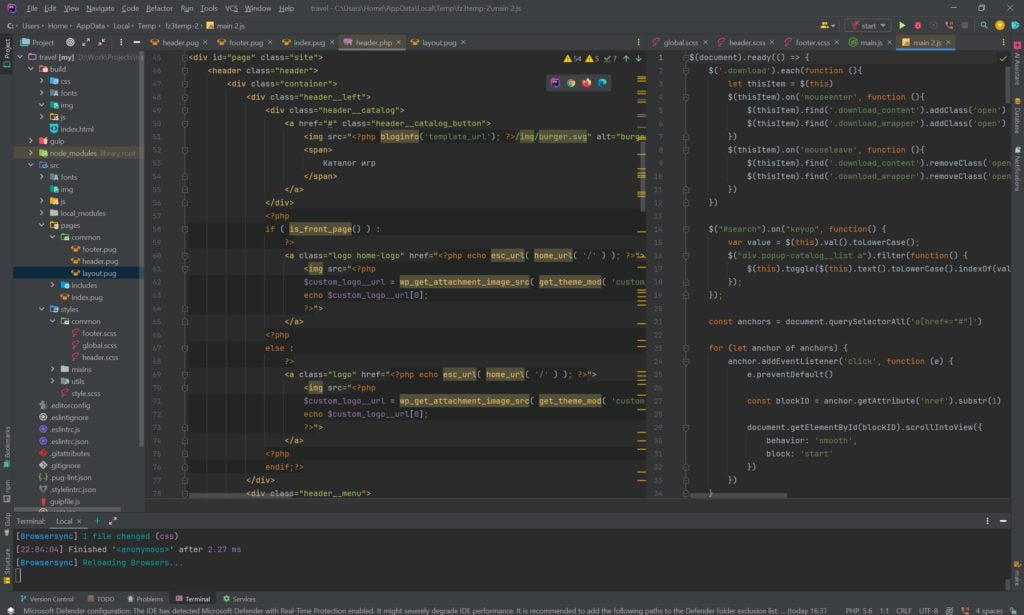Image resolution: width=1024 pixels, height=615 pixels.
Task: Toggle the Structure tool window
Action: point(6,562)
